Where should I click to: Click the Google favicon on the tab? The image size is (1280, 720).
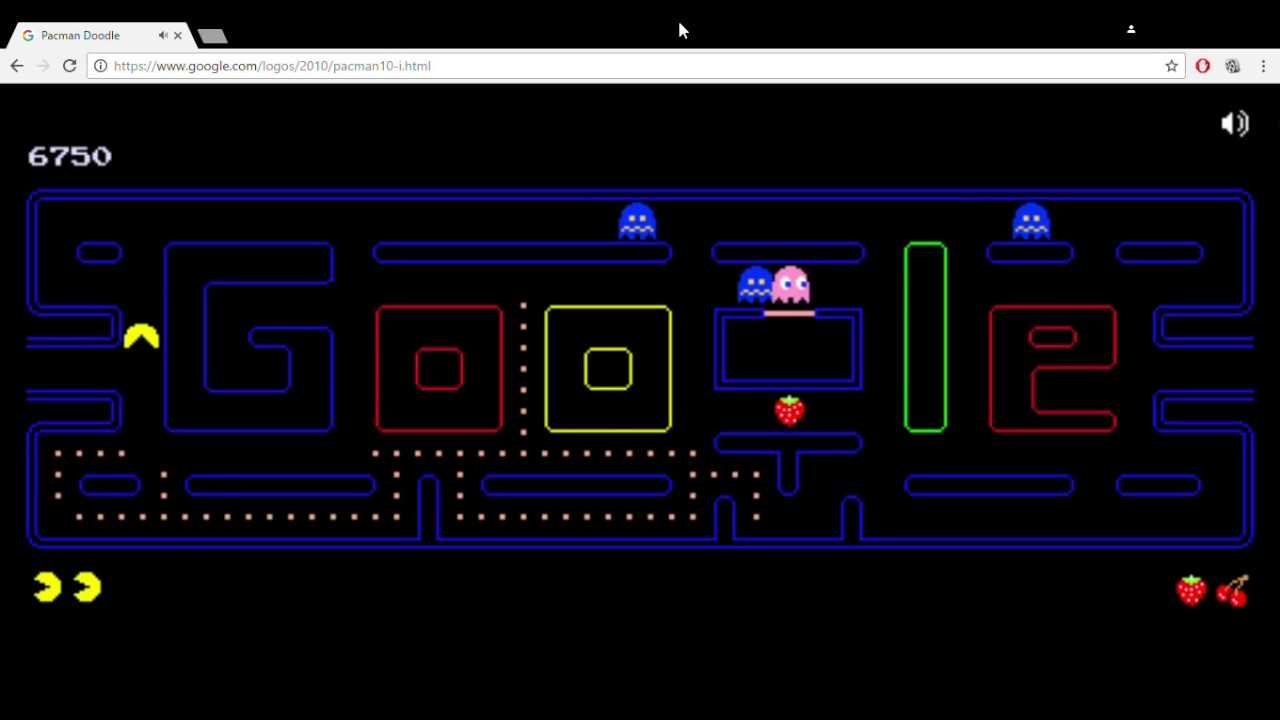28,35
